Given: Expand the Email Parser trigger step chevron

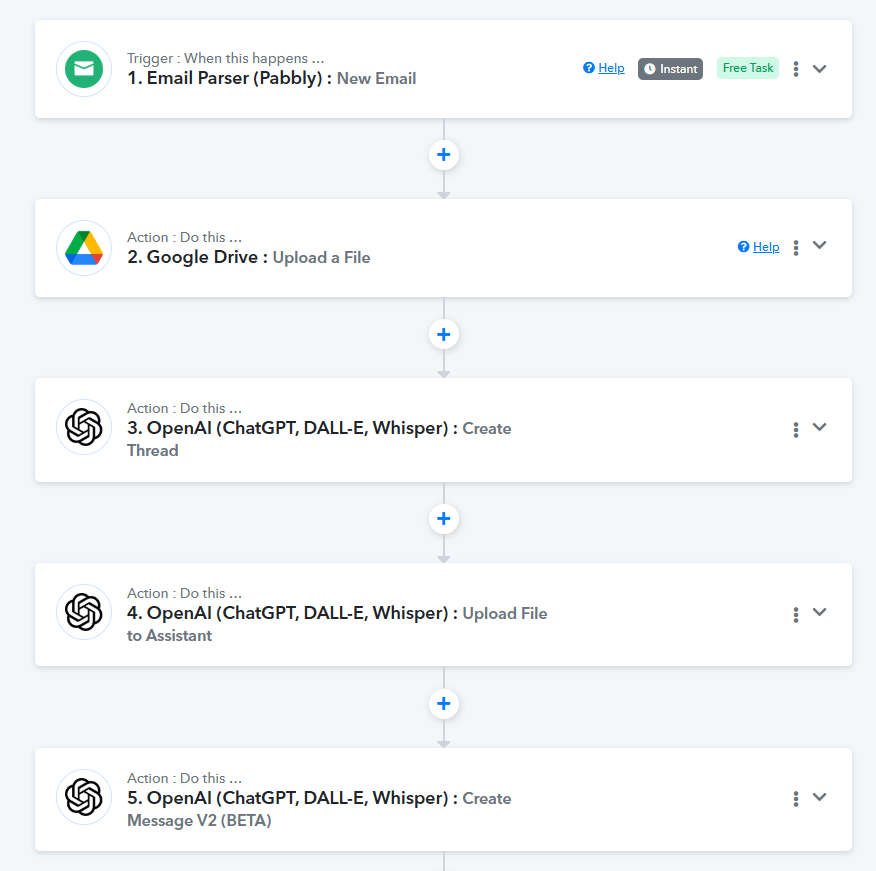Looking at the screenshot, I should 819,69.
